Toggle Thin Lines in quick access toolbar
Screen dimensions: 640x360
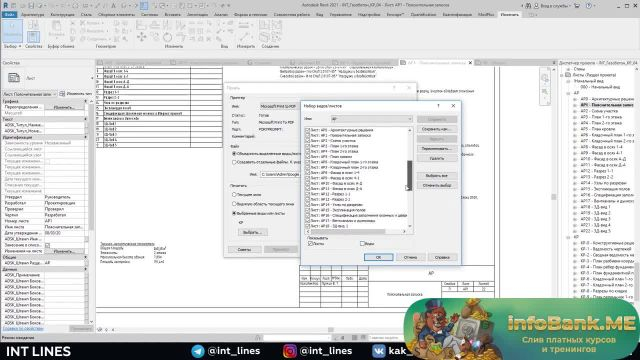(x=144, y=6)
